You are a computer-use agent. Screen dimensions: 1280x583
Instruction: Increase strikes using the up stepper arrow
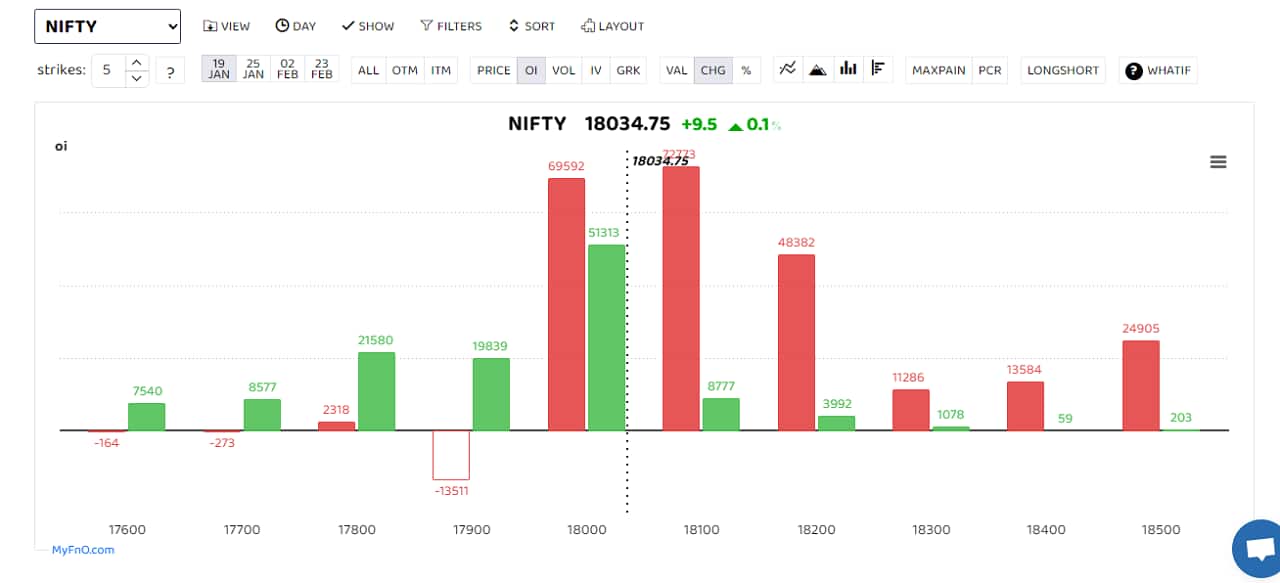tap(136, 63)
